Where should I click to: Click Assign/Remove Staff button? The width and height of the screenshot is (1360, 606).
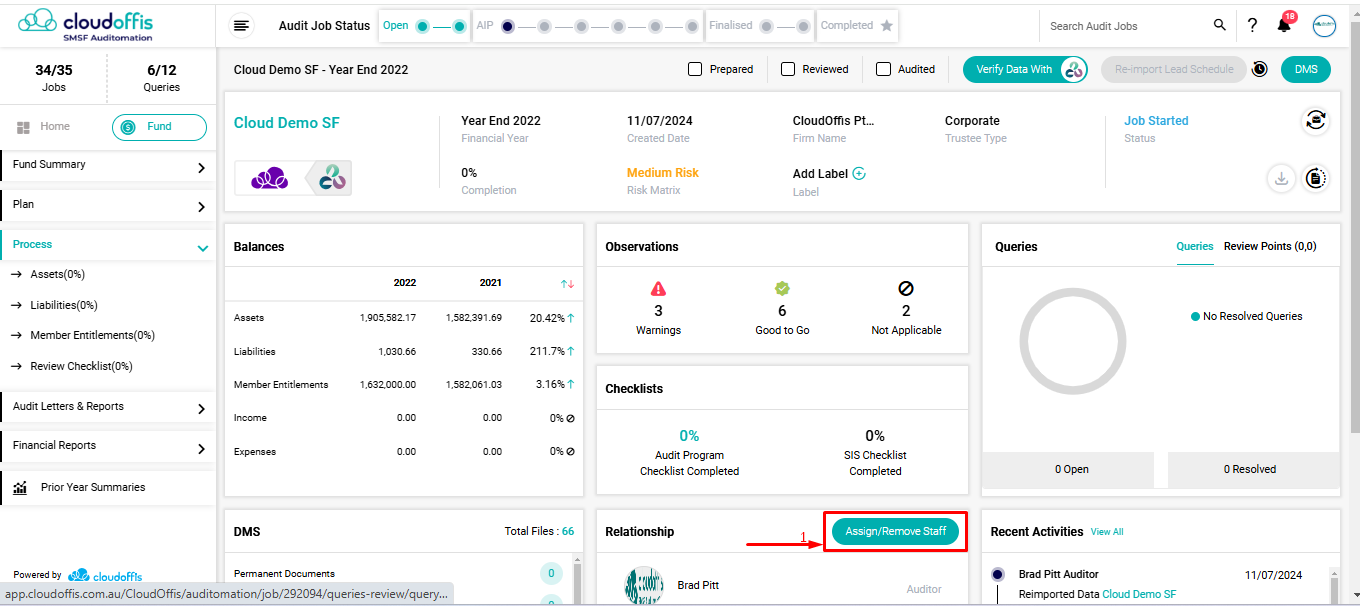click(x=896, y=531)
